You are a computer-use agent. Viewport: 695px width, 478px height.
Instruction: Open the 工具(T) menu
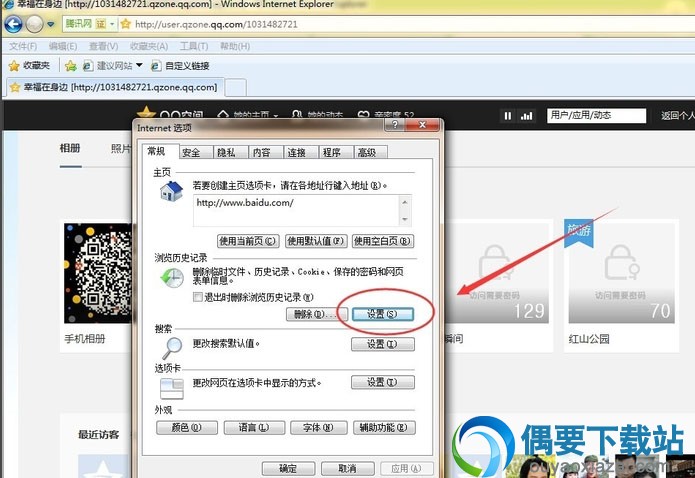pyautogui.click(x=194, y=46)
